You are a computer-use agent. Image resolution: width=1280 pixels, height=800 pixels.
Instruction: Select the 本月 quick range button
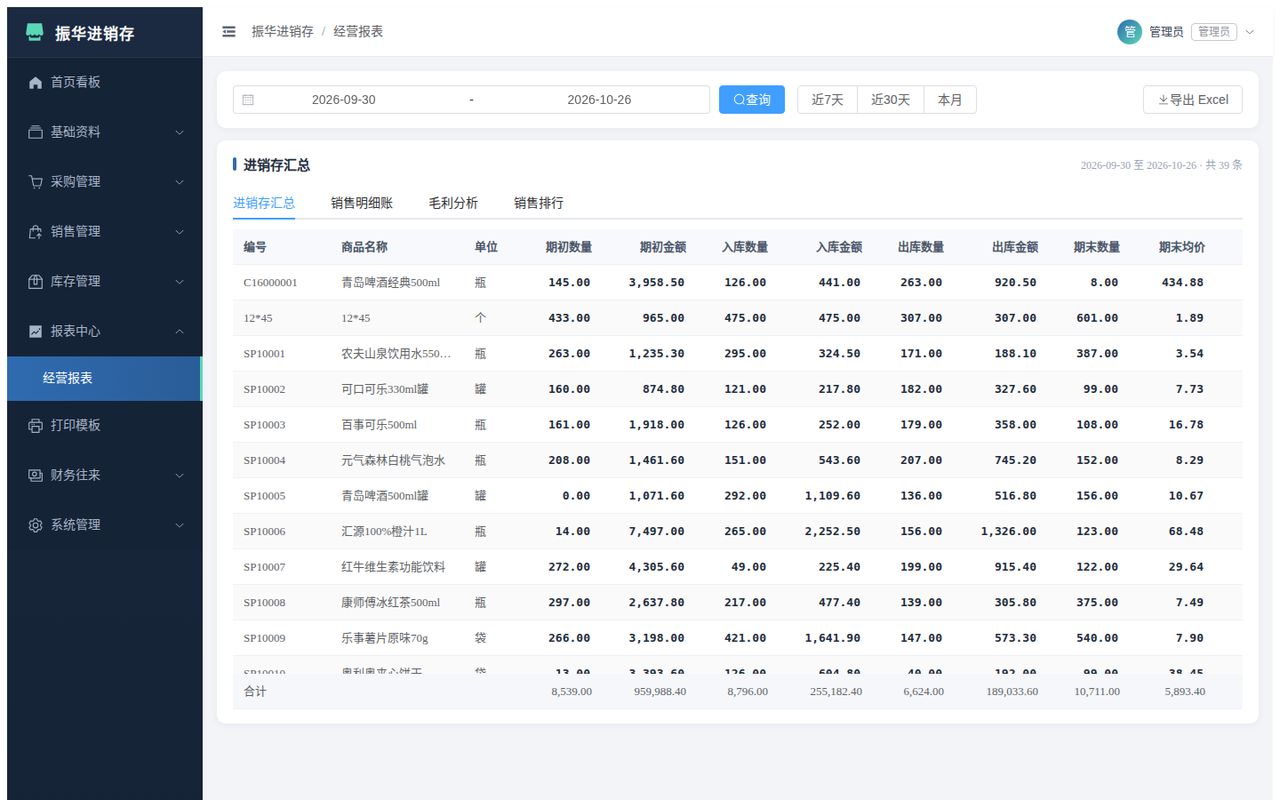[x=950, y=100]
